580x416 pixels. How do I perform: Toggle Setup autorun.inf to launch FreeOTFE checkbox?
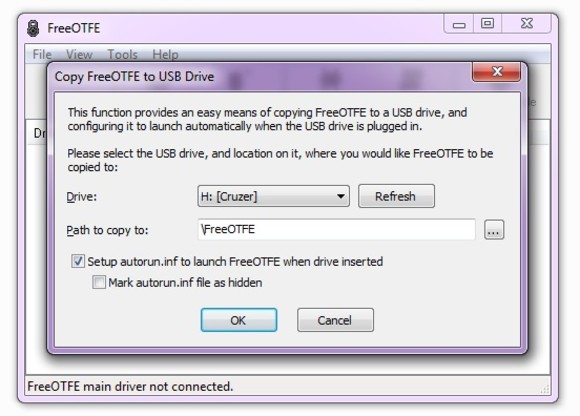[78, 261]
